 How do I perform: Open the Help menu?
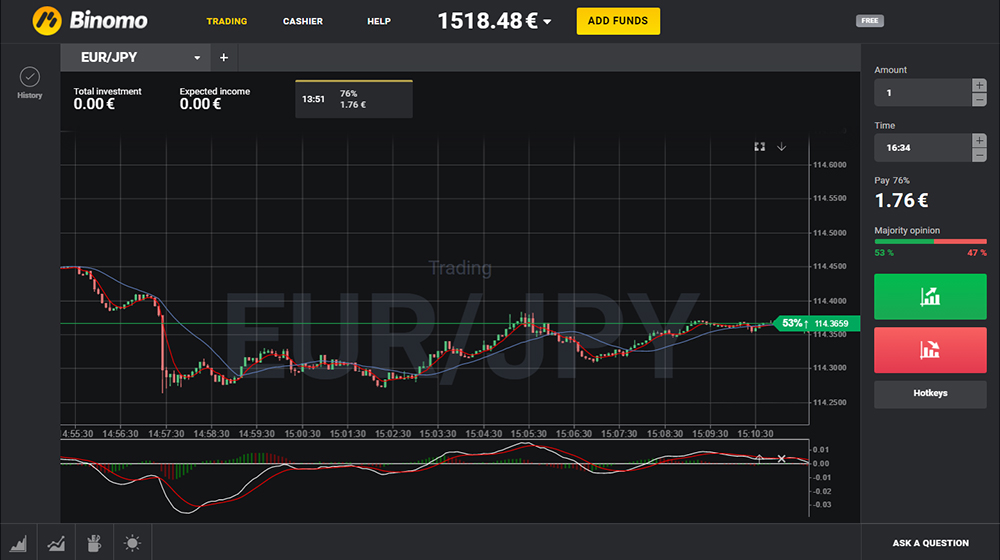tap(378, 21)
